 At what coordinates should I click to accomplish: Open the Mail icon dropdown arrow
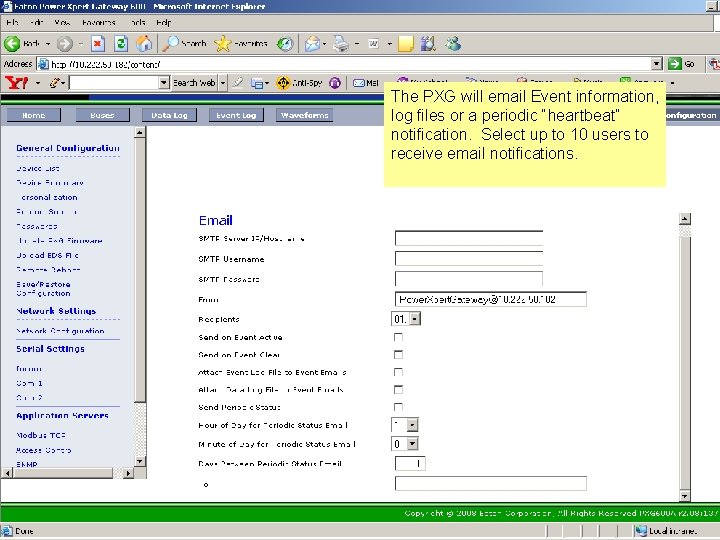point(324,44)
